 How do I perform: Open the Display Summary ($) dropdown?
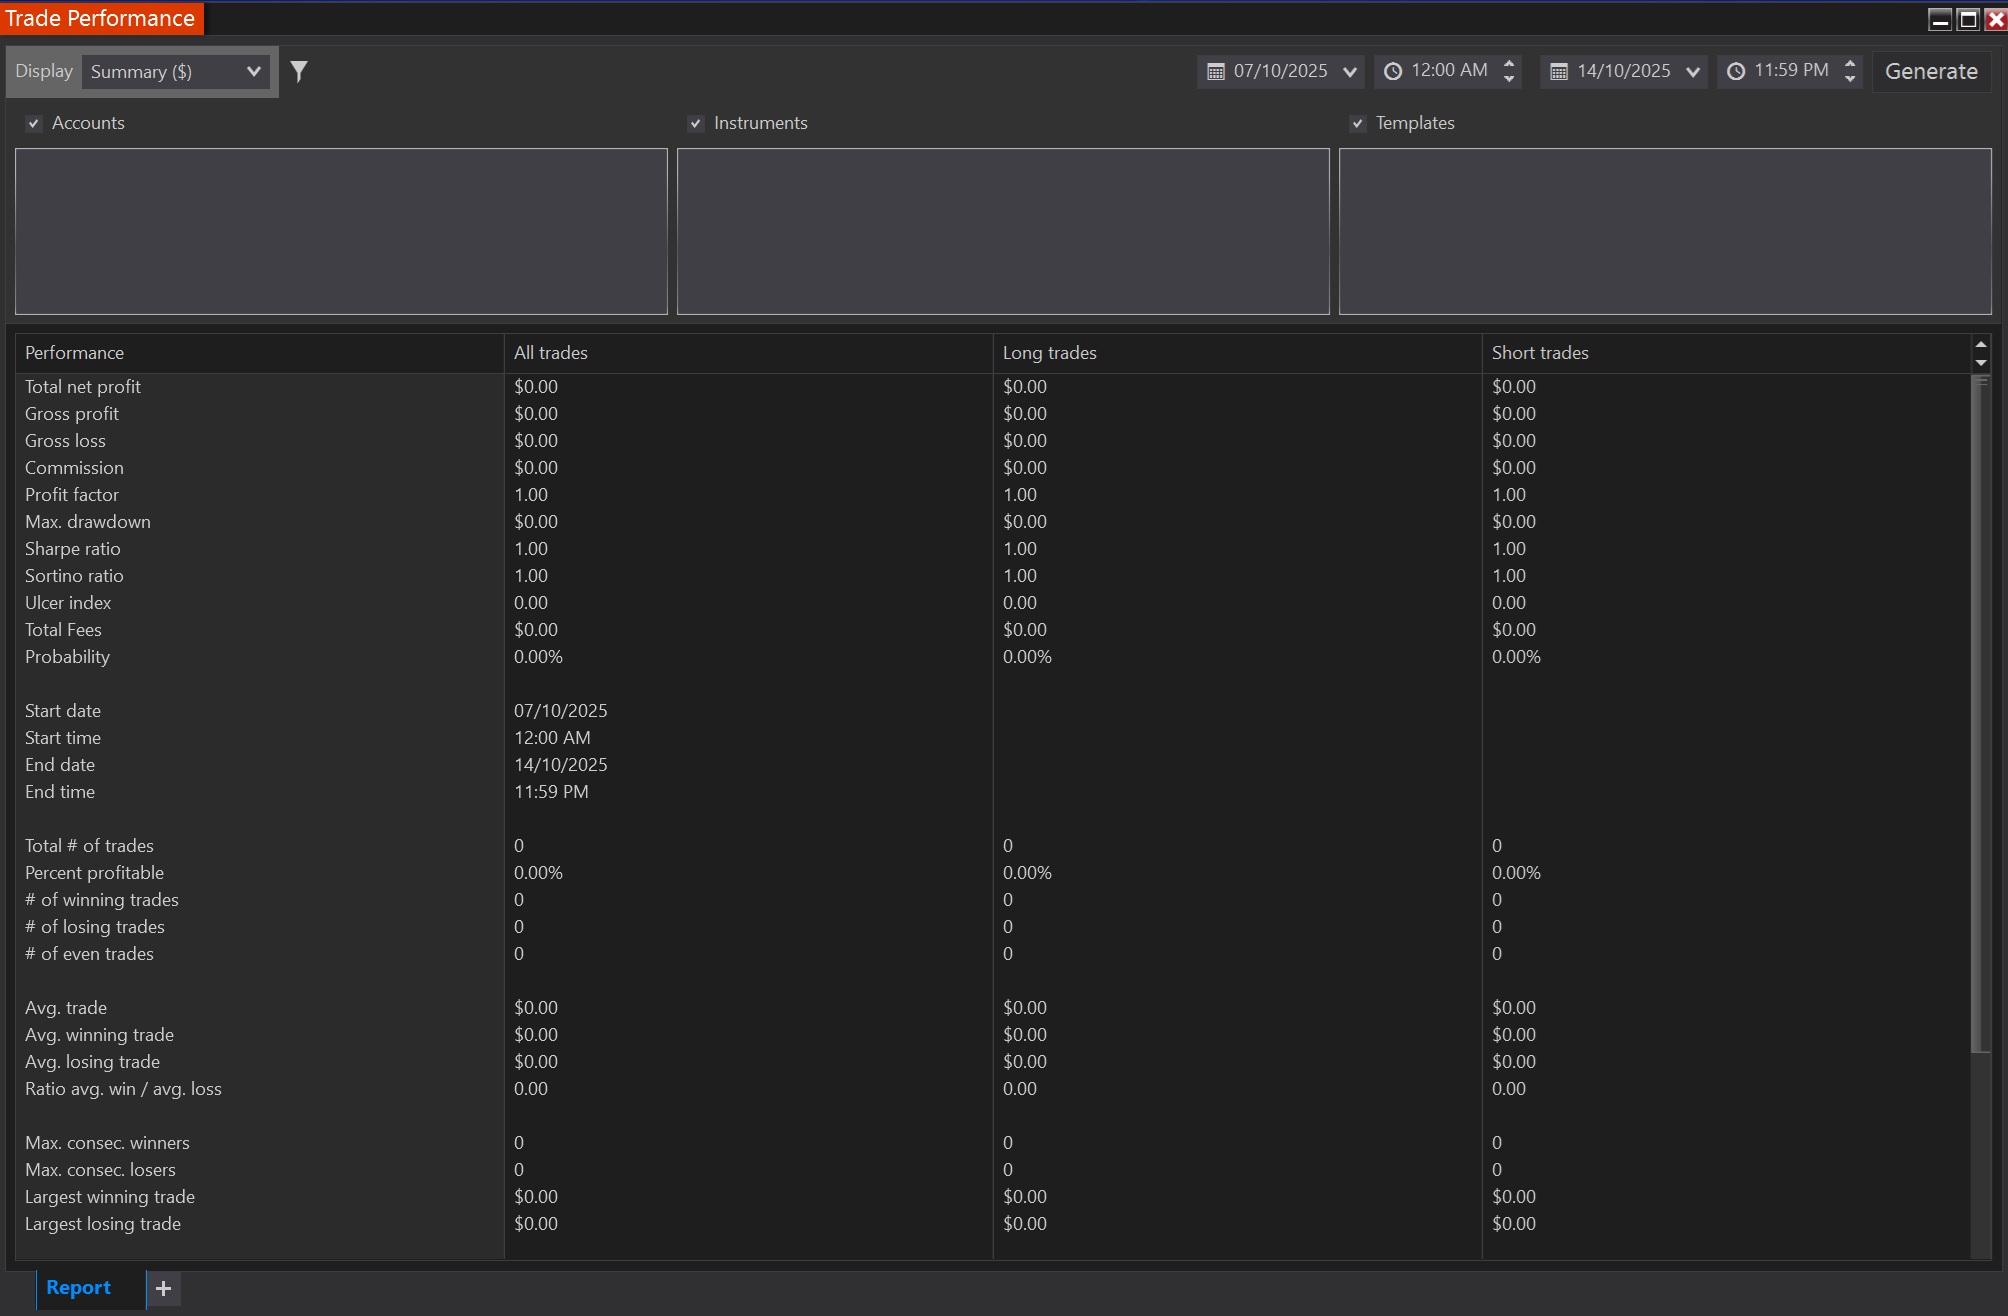175,71
